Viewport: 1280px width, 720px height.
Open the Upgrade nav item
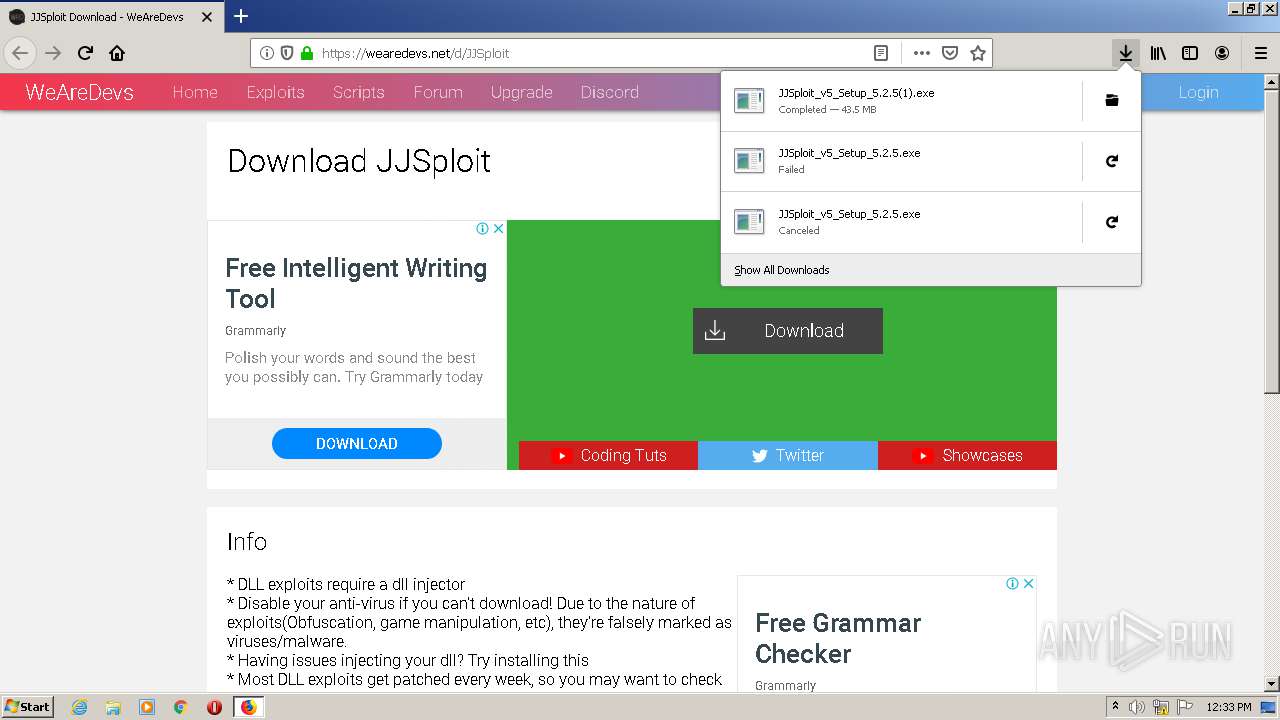click(521, 92)
